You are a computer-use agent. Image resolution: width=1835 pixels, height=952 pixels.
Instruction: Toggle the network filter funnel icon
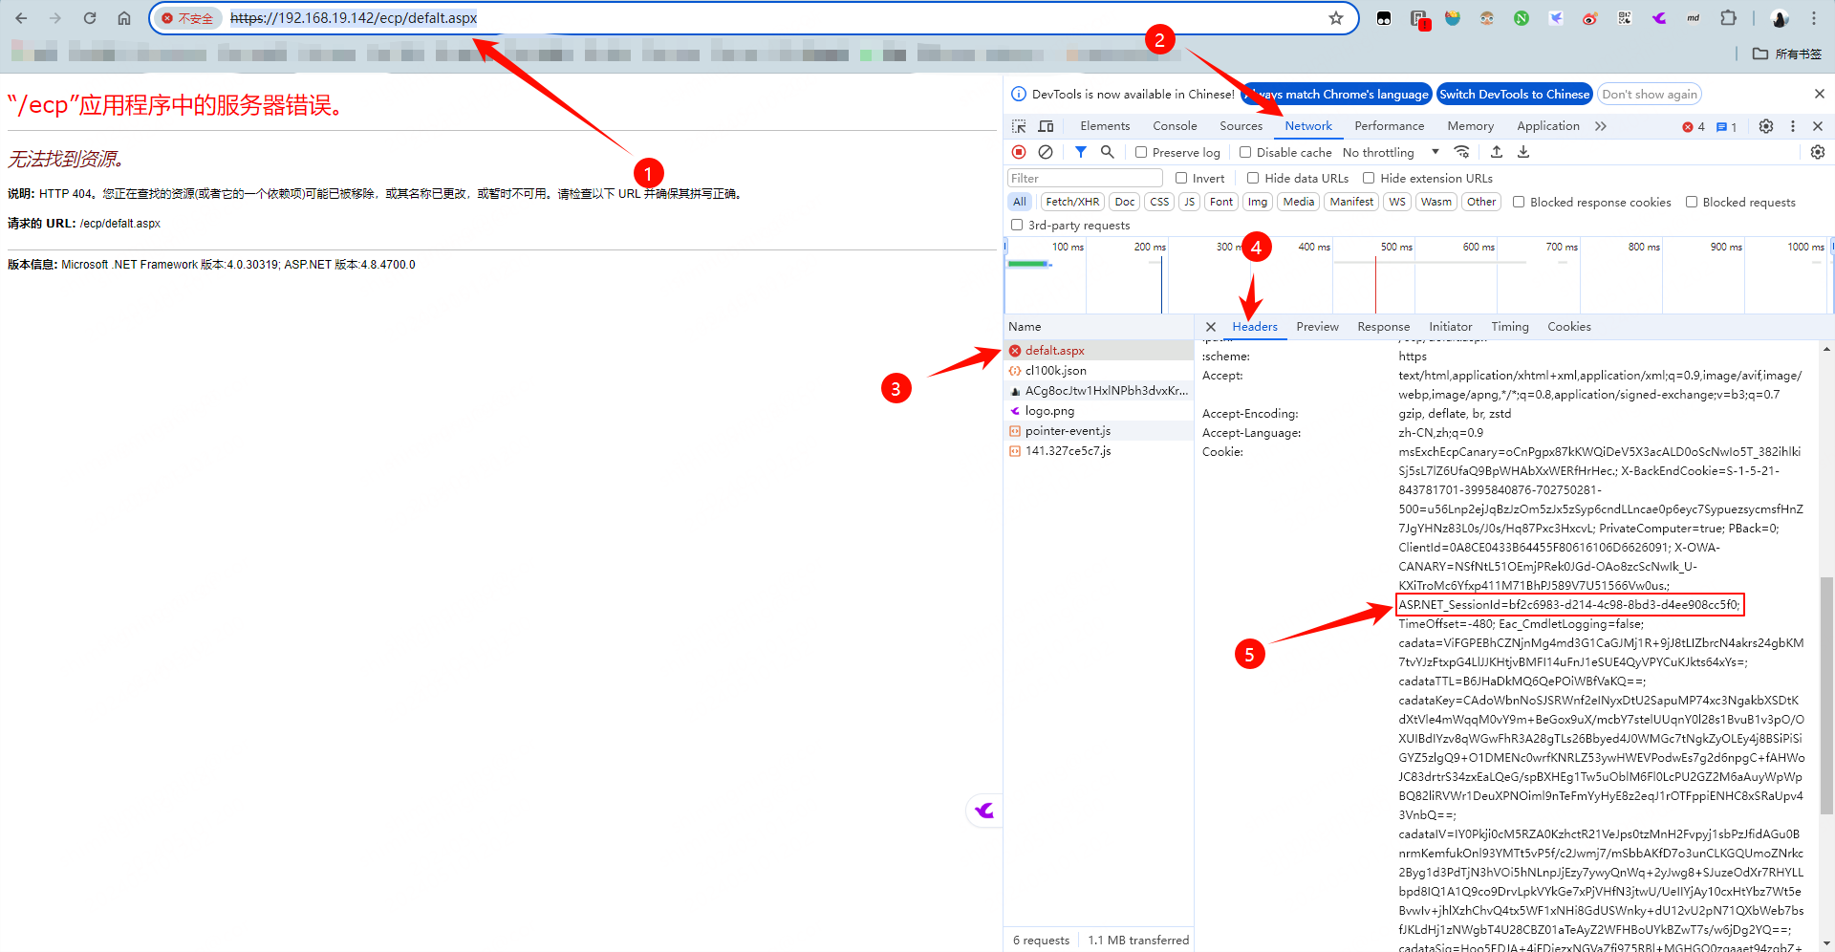coord(1080,153)
